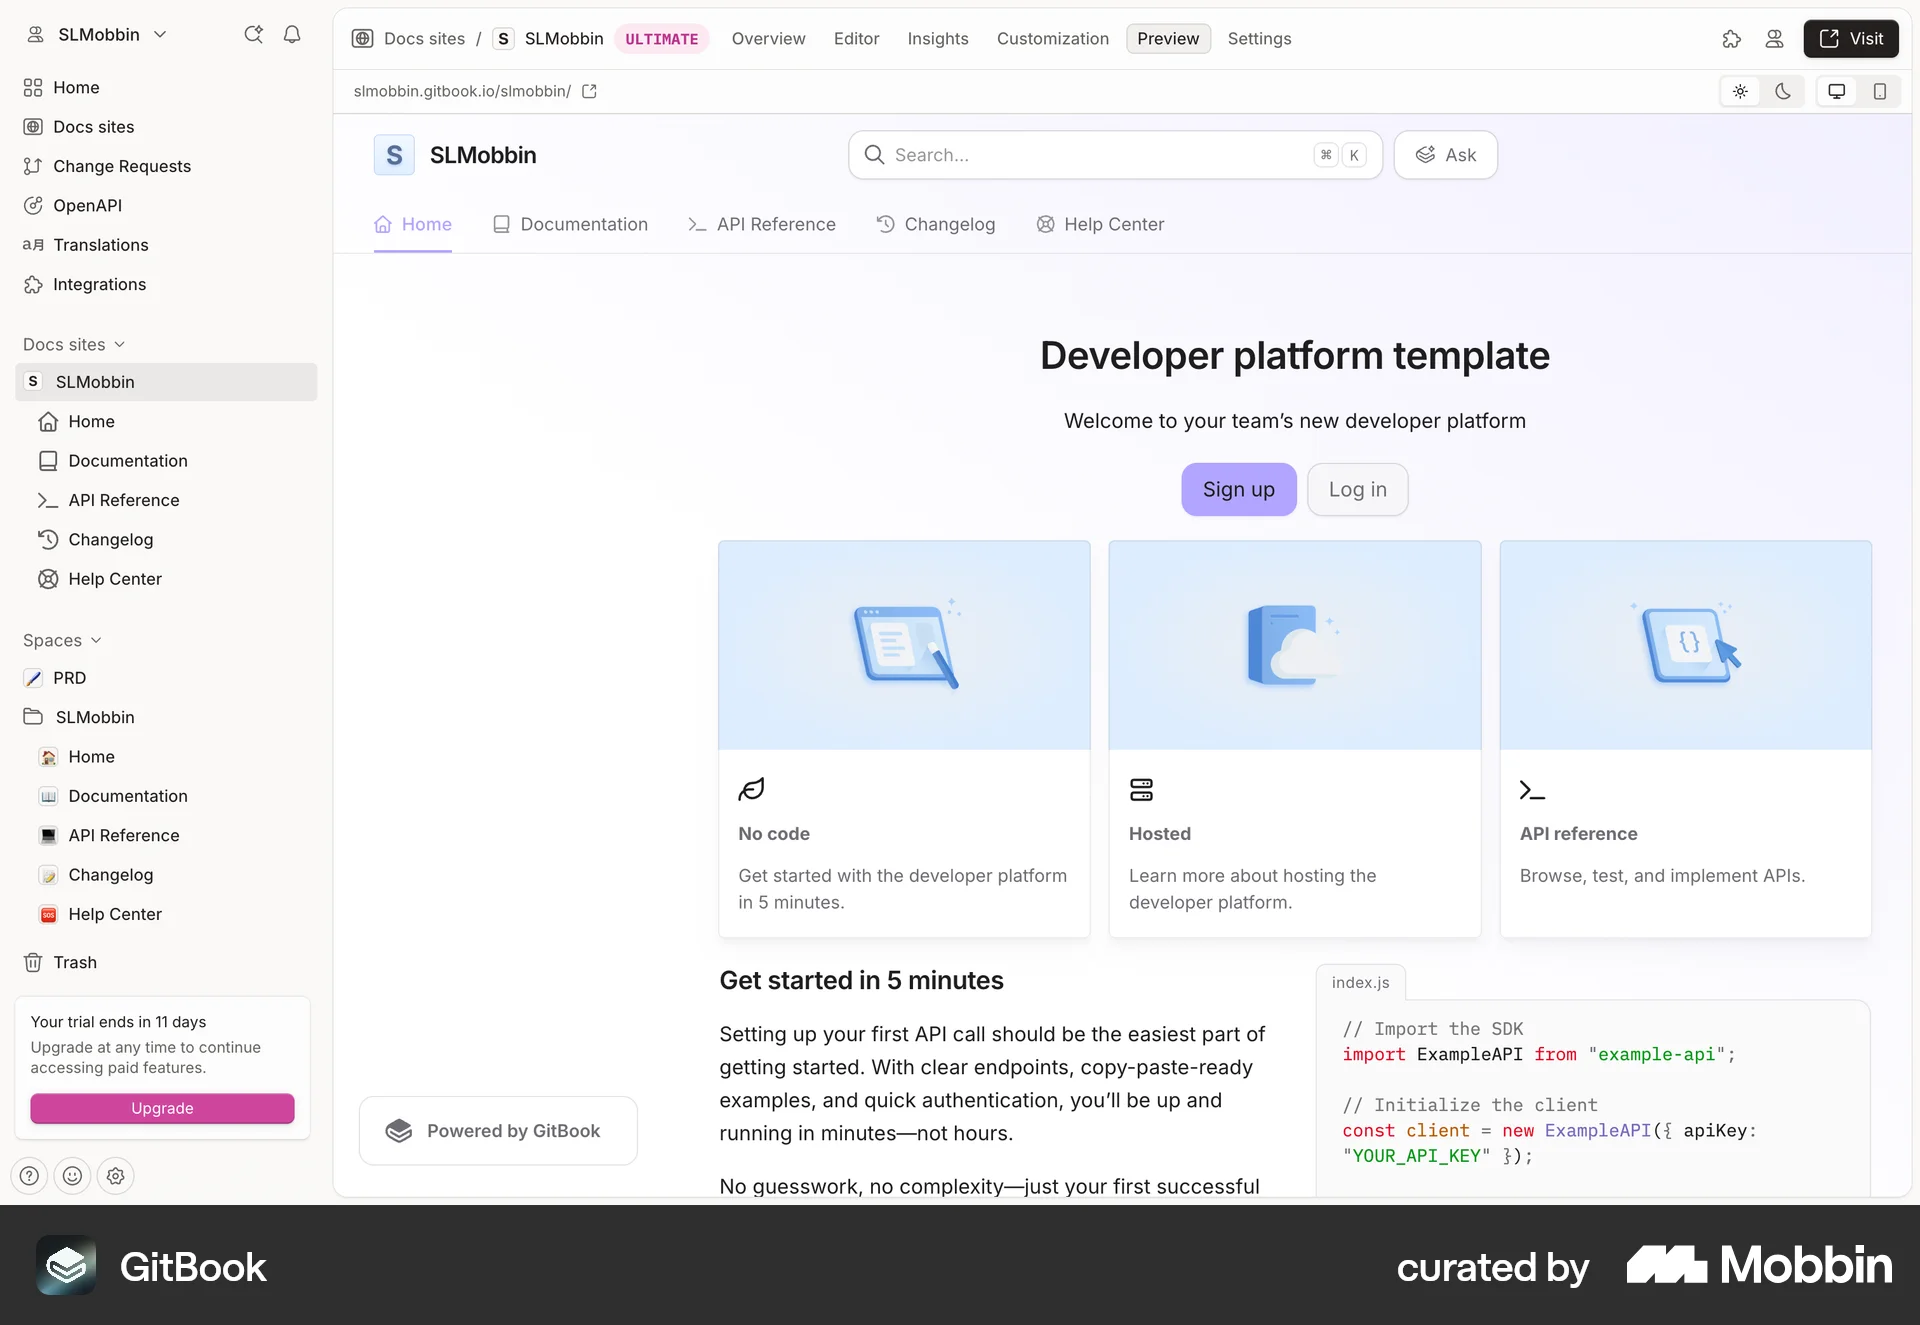Open the Editor tab
Viewport: 1920px width, 1325px height.
point(857,39)
